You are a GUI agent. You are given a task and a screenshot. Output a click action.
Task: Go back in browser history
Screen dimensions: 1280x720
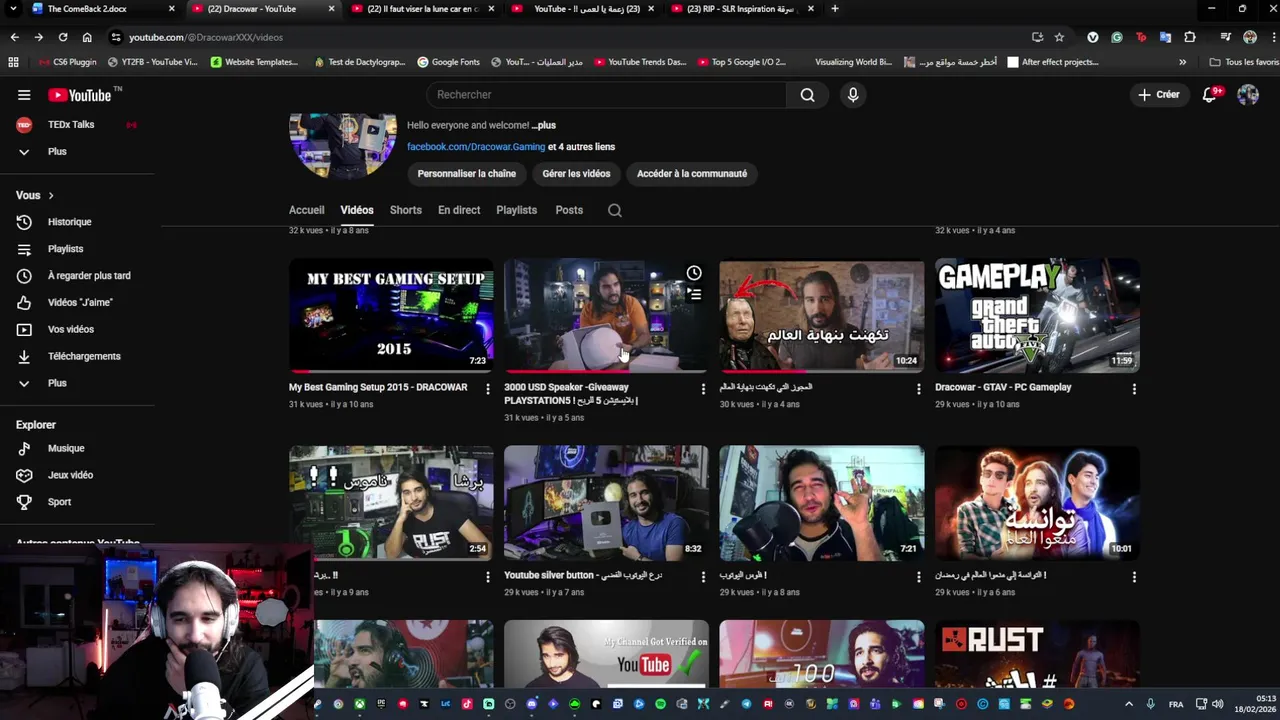(x=15, y=37)
